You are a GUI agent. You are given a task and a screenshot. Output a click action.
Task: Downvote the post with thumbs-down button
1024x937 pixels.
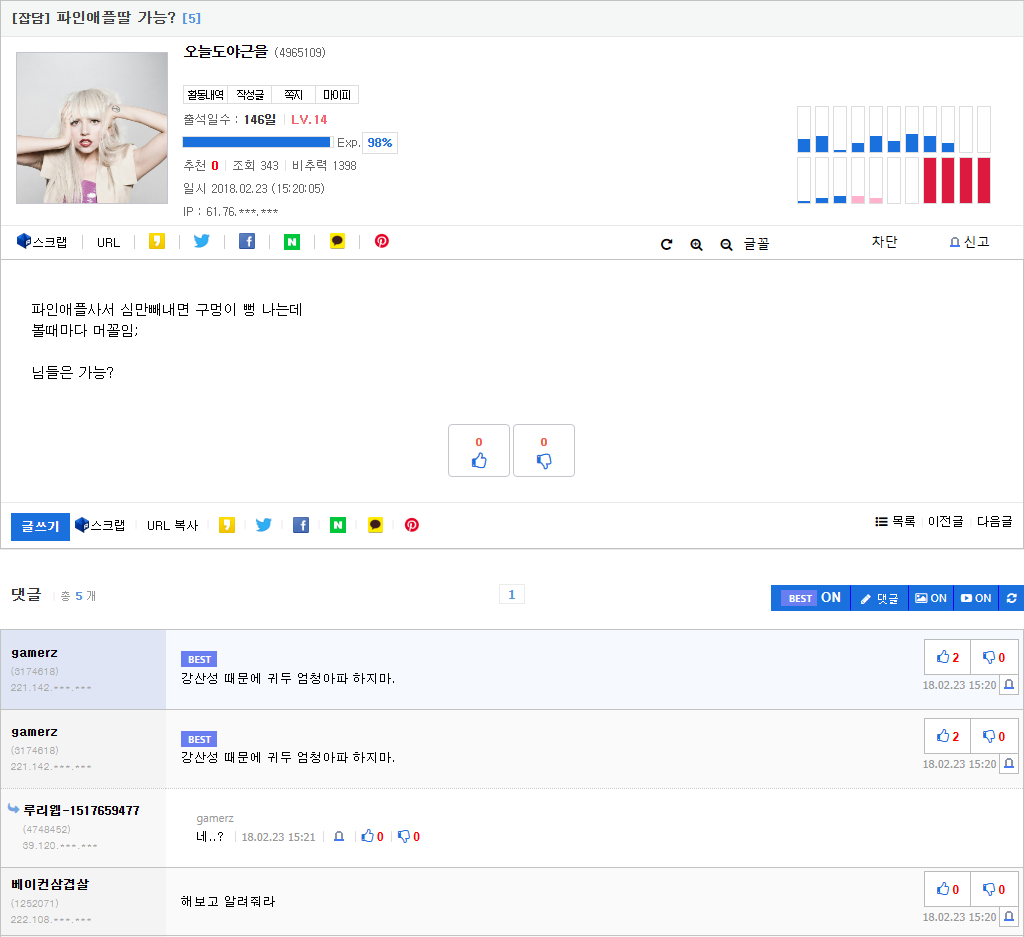click(x=544, y=451)
